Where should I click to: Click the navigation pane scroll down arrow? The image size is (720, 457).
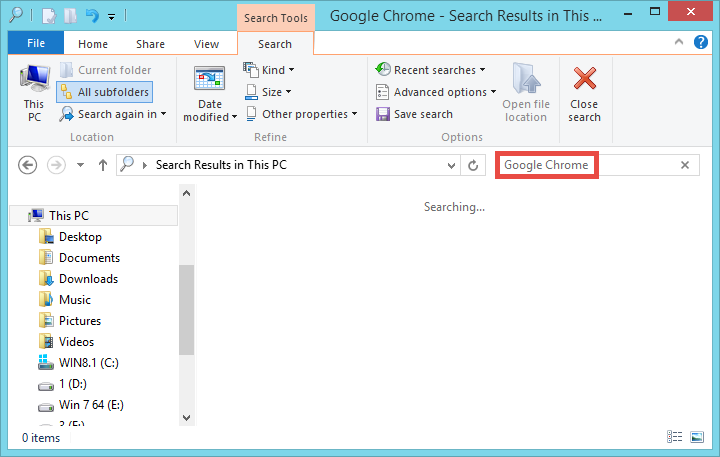tap(186, 418)
